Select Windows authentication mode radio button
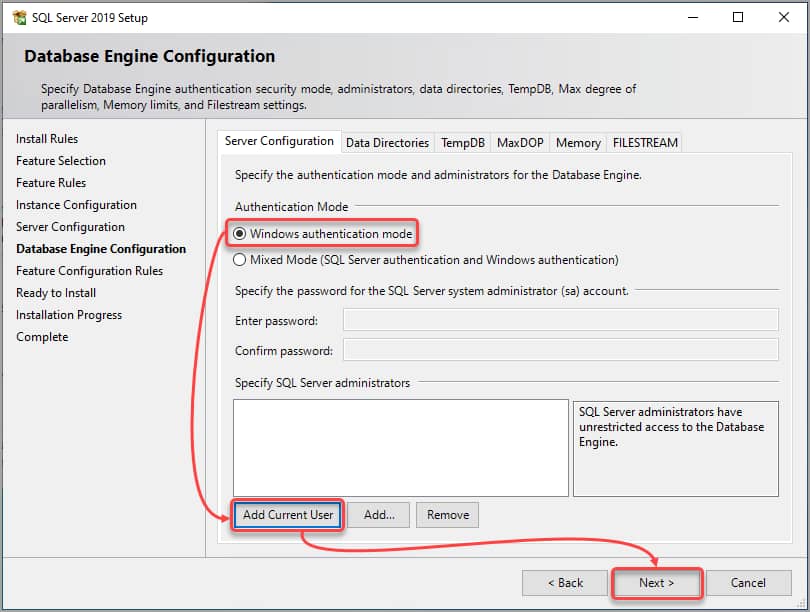810x612 pixels. pos(240,234)
